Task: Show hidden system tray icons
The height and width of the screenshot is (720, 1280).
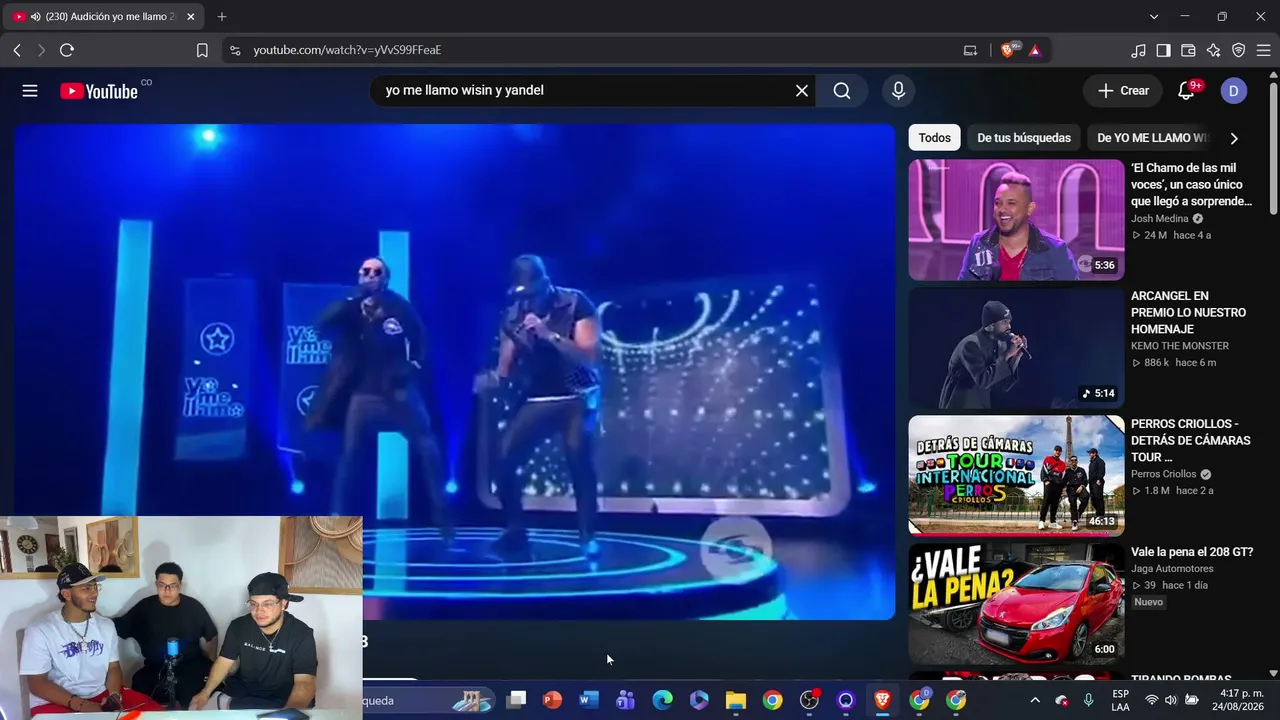Action: click(x=1035, y=700)
